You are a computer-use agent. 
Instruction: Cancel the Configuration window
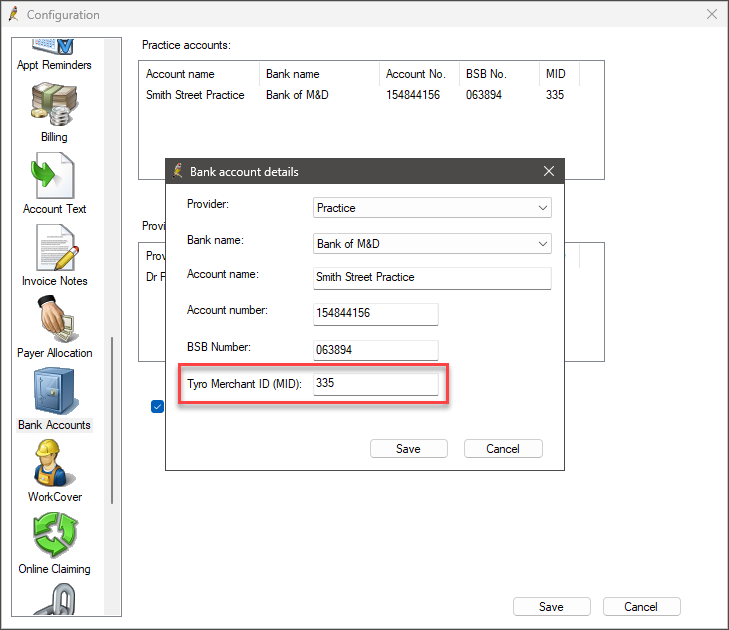point(641,607)
